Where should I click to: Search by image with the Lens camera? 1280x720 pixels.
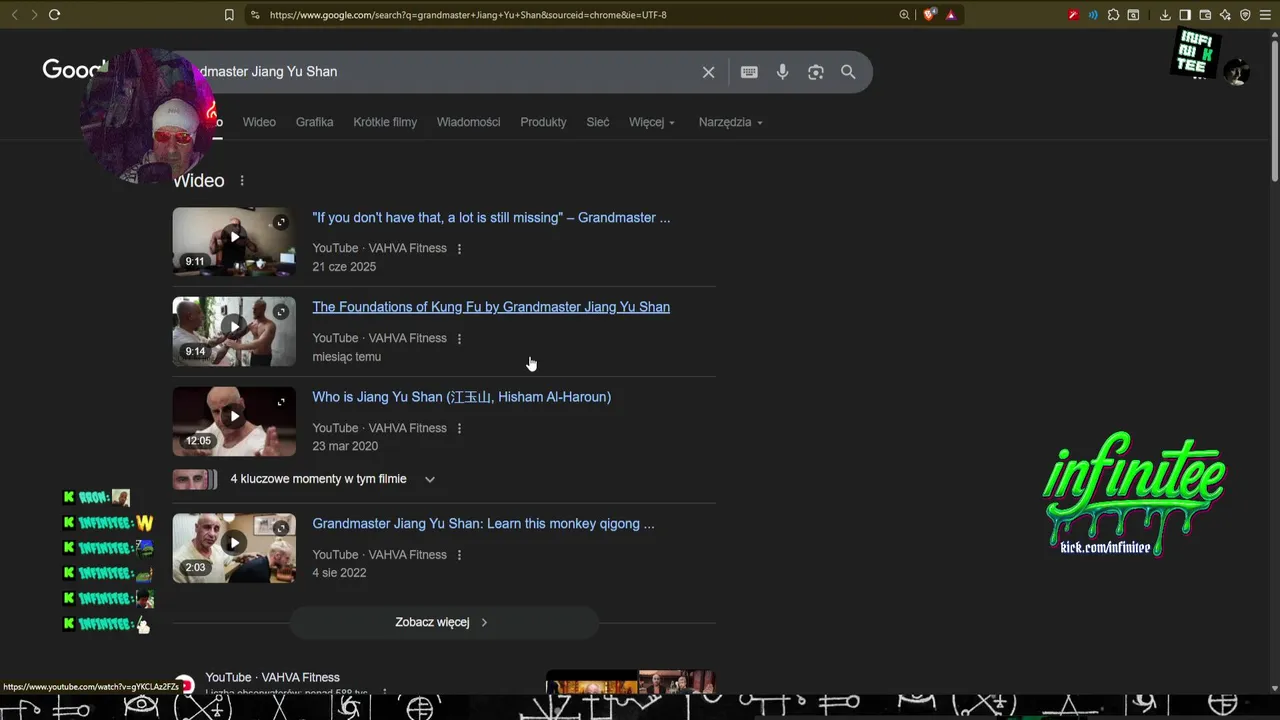point(816,72)
